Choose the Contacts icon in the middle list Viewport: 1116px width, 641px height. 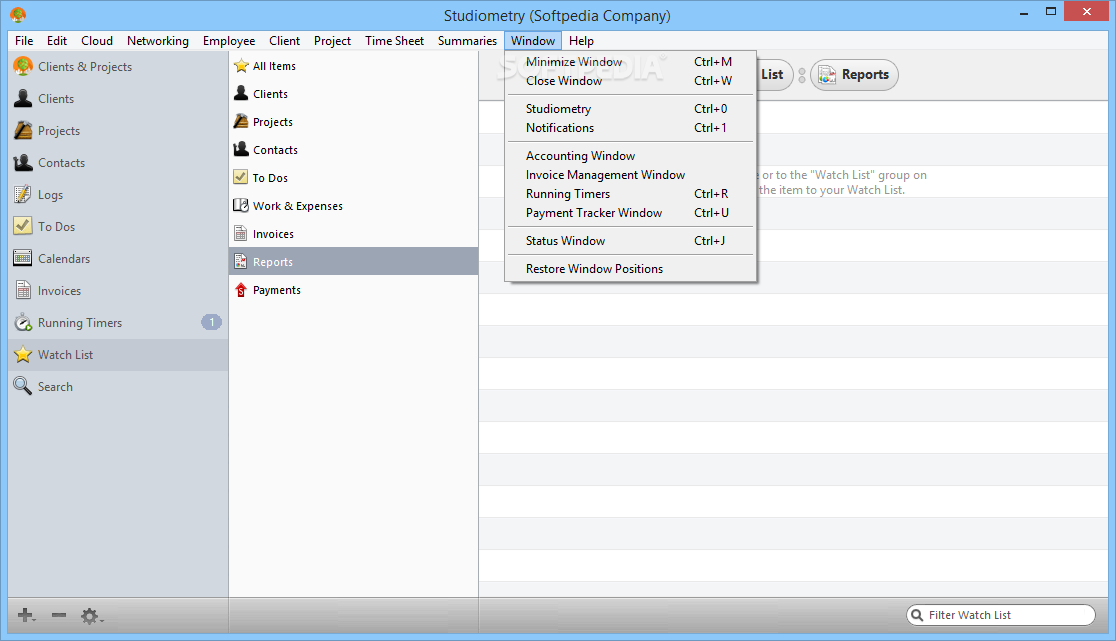click(241, 149)
